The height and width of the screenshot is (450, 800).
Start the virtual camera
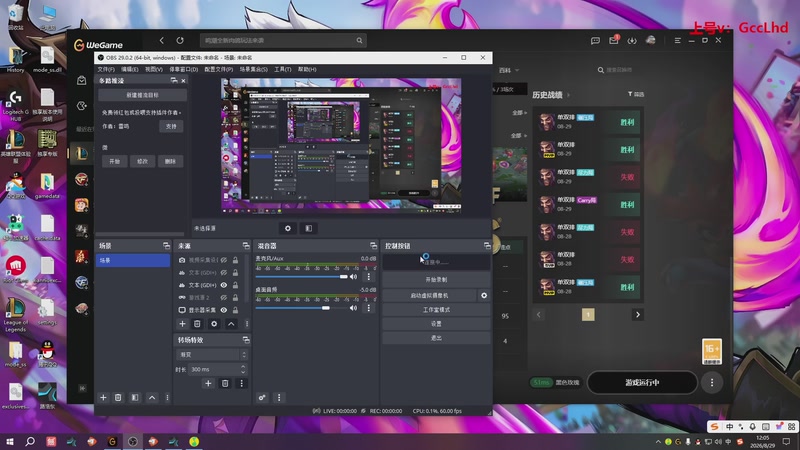[430, 295]
